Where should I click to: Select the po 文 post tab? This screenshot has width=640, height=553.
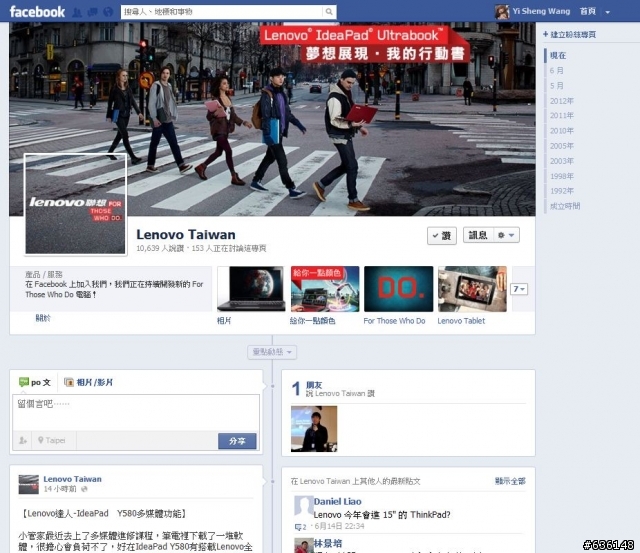click(35, 382)
